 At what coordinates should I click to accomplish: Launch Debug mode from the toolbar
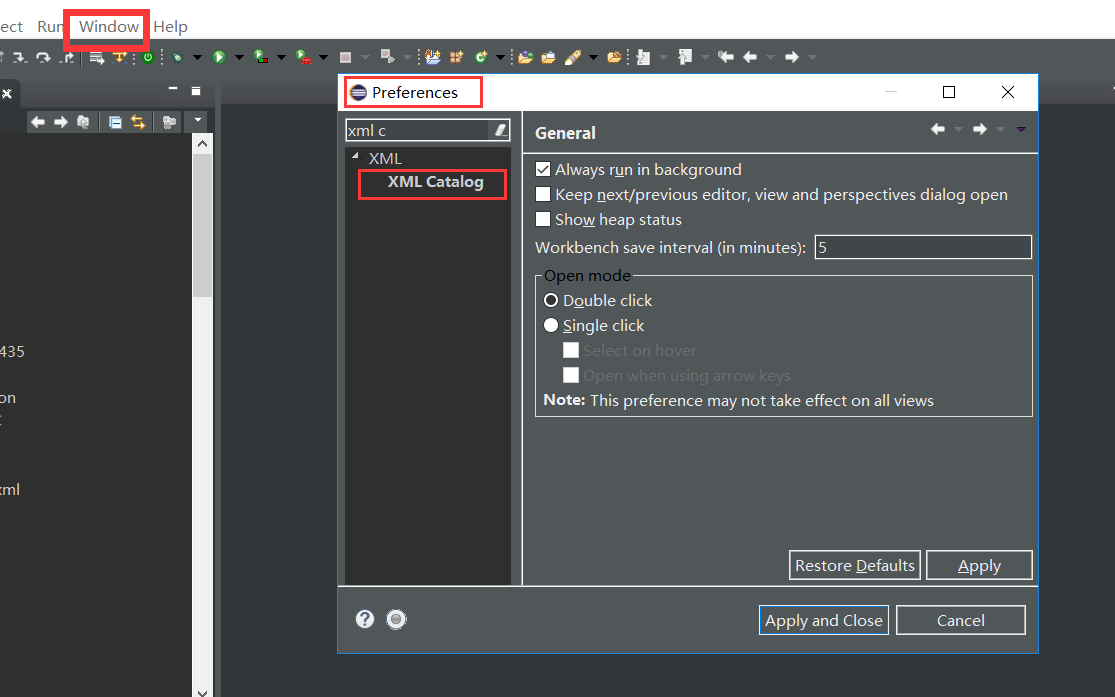(176, 57)
